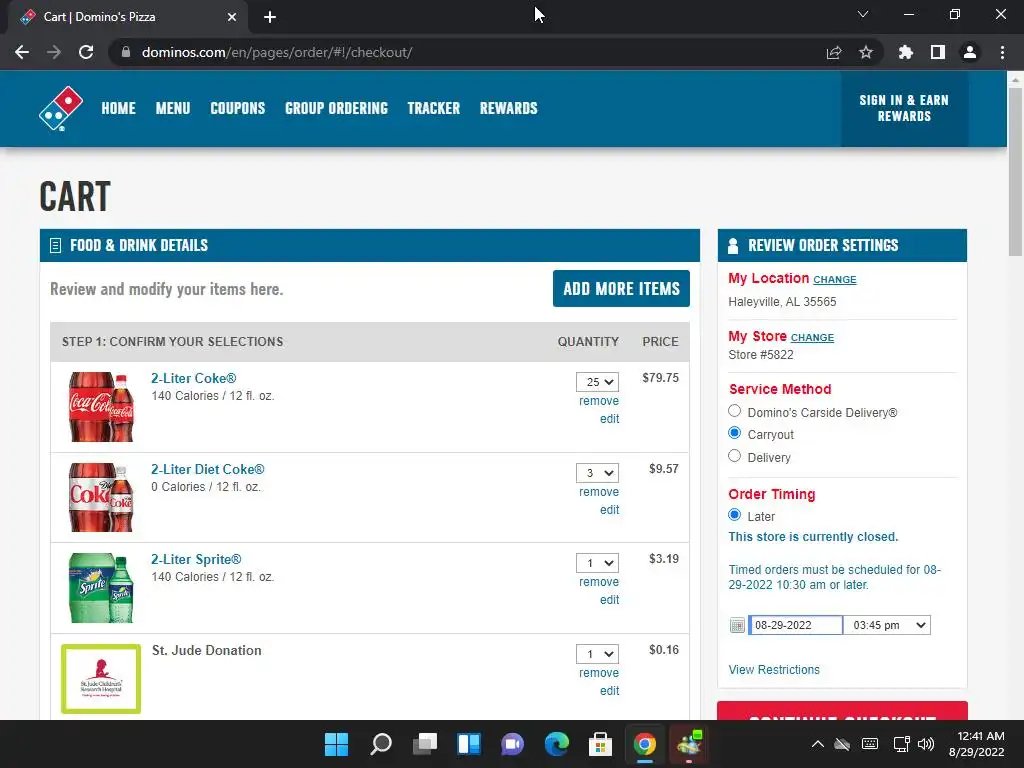Screen dimensions: 1024x768
Task: Open quantity dropdown for St. Jude Donation
Action: tap(597, 654)
